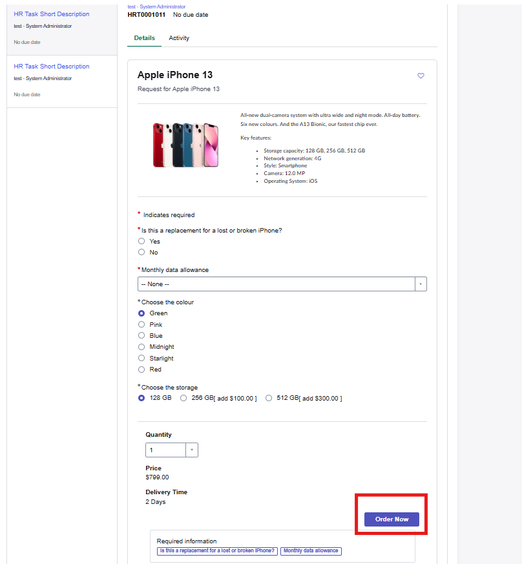The width and height of the screenshot is (522, 564).
Task: Open the Quantity dropdown
Action: pyautogui.click(x=172, y=450)
